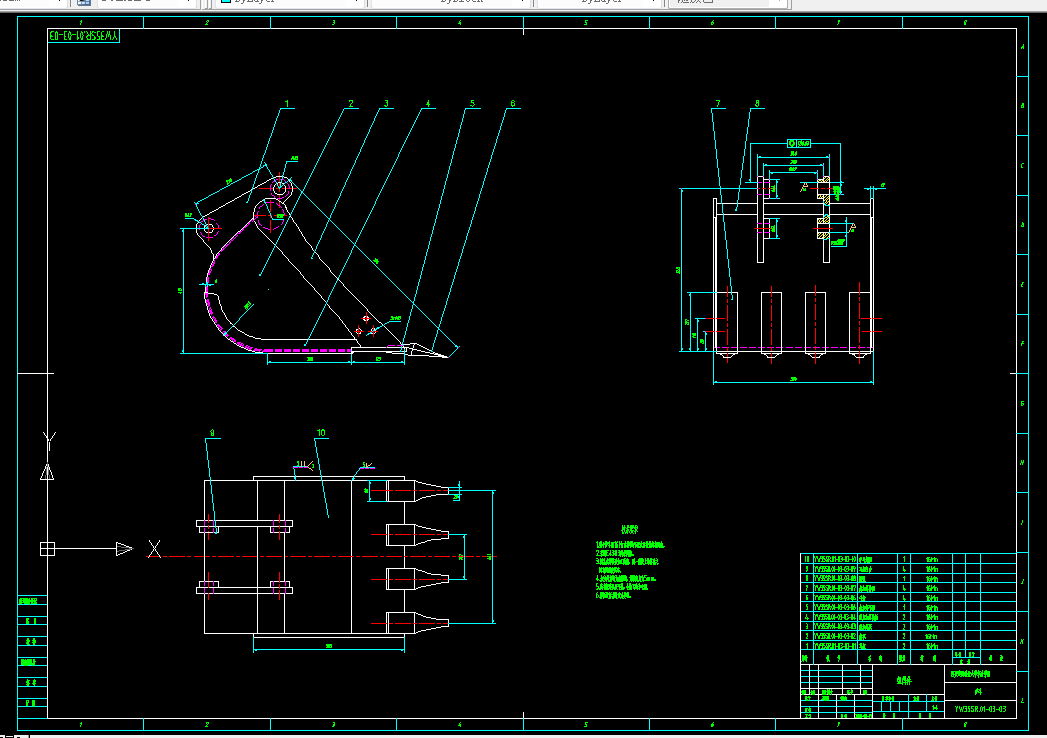Click item number 1 in parts list
The image size is (1047, 738).
[x=807, y=646]
